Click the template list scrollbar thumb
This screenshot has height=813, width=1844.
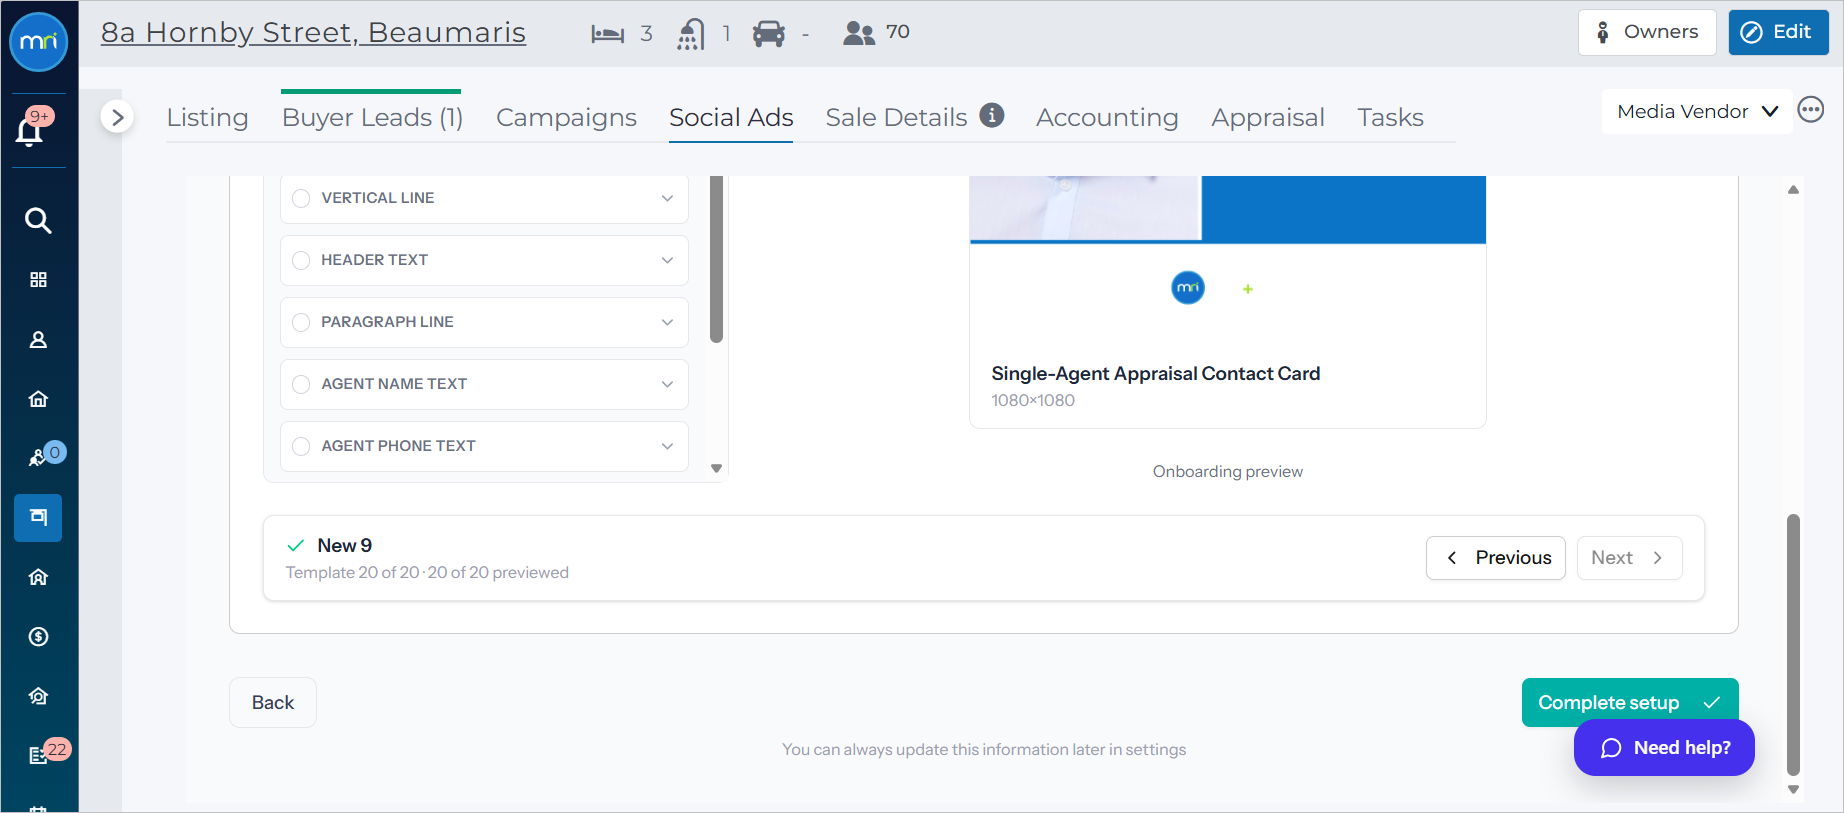pos(716,259)
